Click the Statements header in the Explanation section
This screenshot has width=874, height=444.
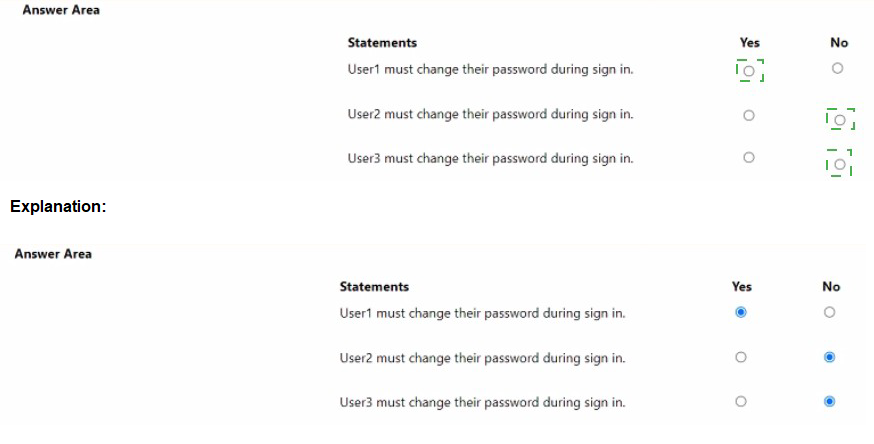(374, 287)
